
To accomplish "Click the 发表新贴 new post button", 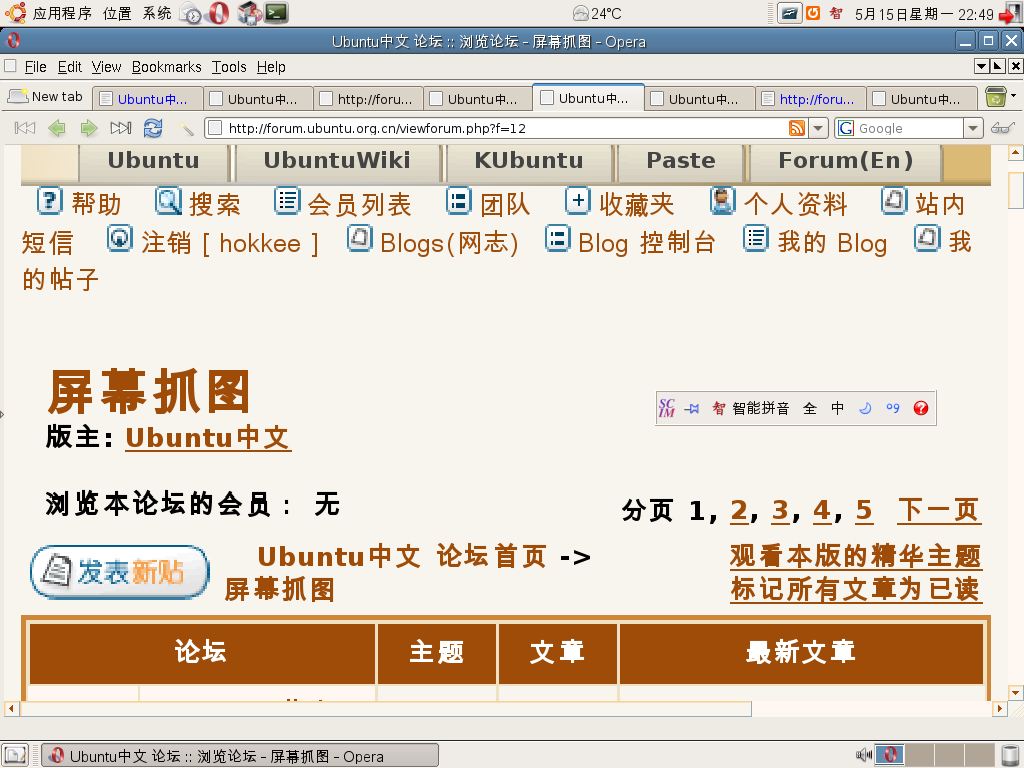I will coord(120,572).
